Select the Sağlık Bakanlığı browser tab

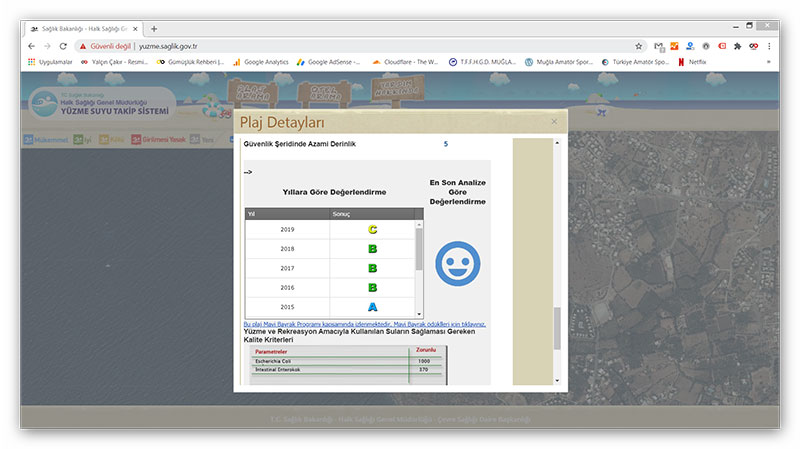point(85,29)
